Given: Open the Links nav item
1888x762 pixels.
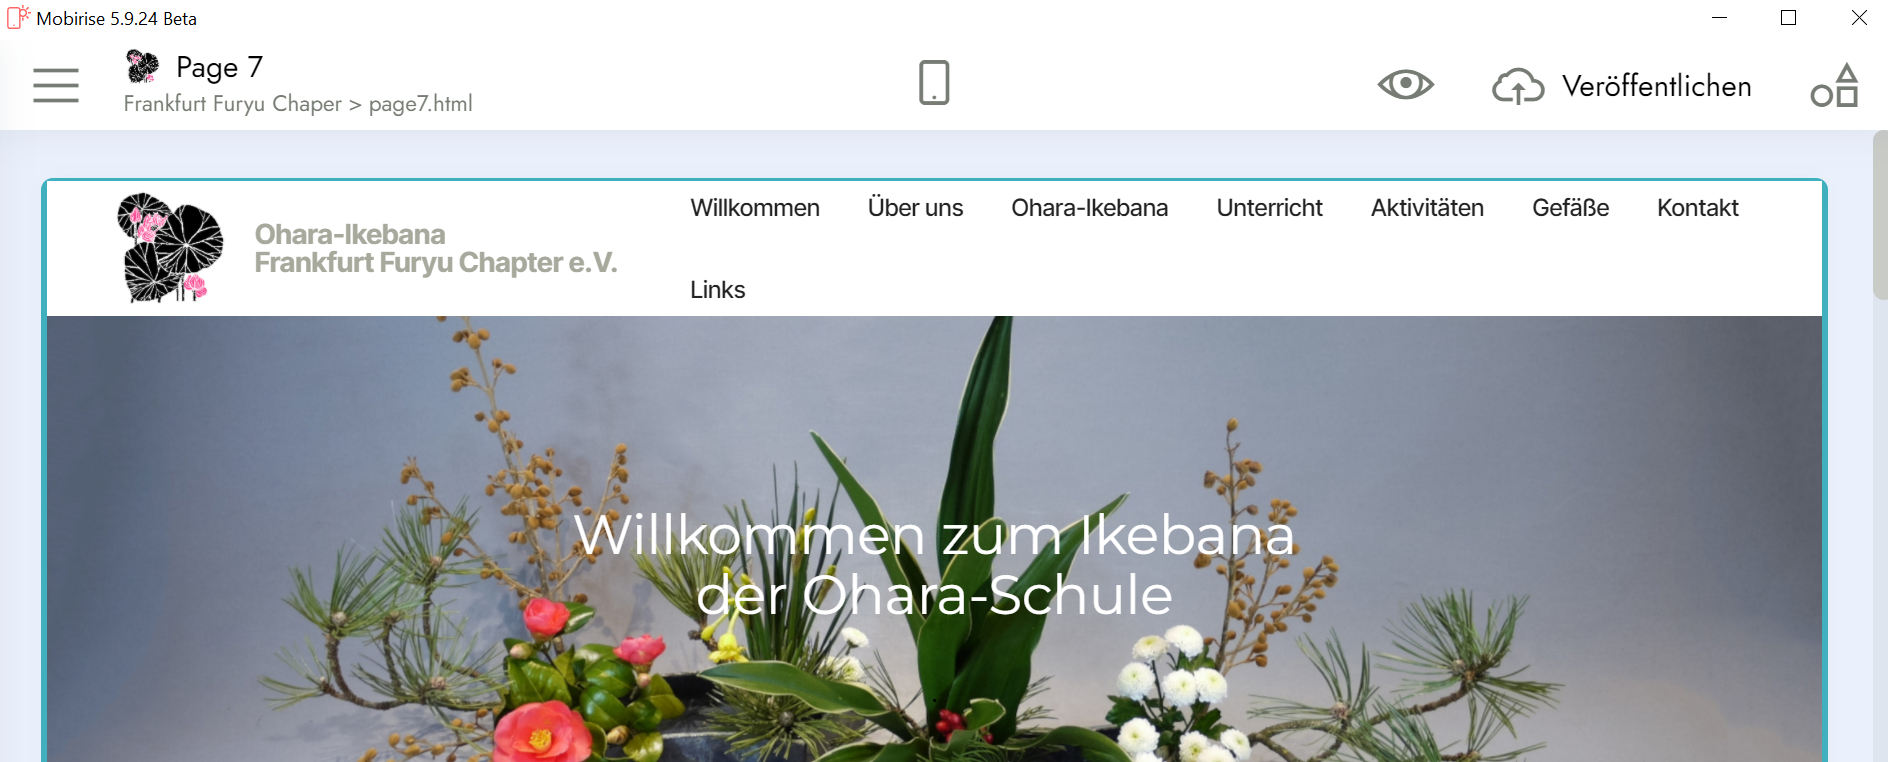Looking at the screenshot, I should tap(717, 290).
